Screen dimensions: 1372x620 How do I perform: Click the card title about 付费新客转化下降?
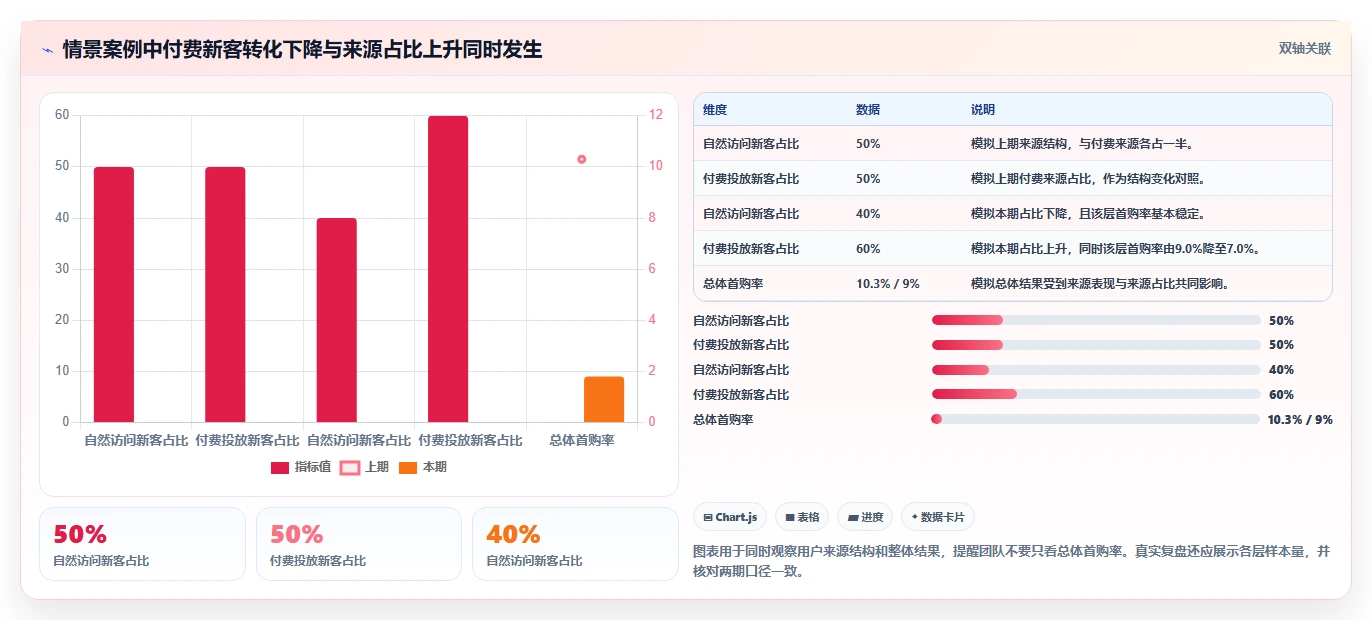302,49
